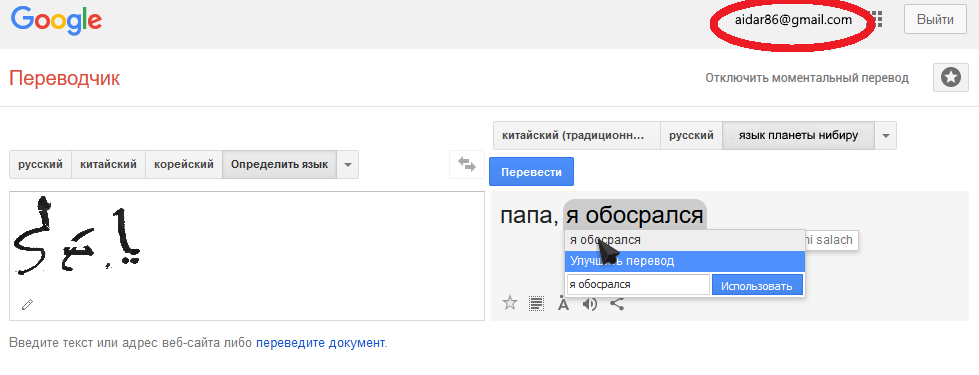
Task: Select корейский as source language
Action: click(184, 165)
